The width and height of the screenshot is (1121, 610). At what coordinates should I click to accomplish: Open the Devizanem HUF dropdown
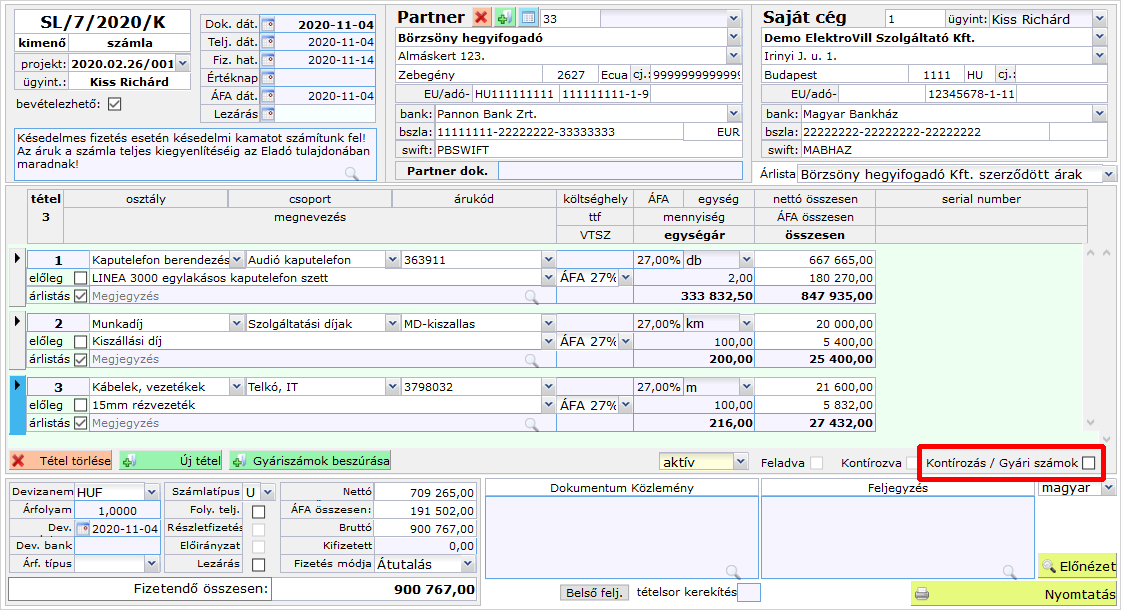point(151,492)
